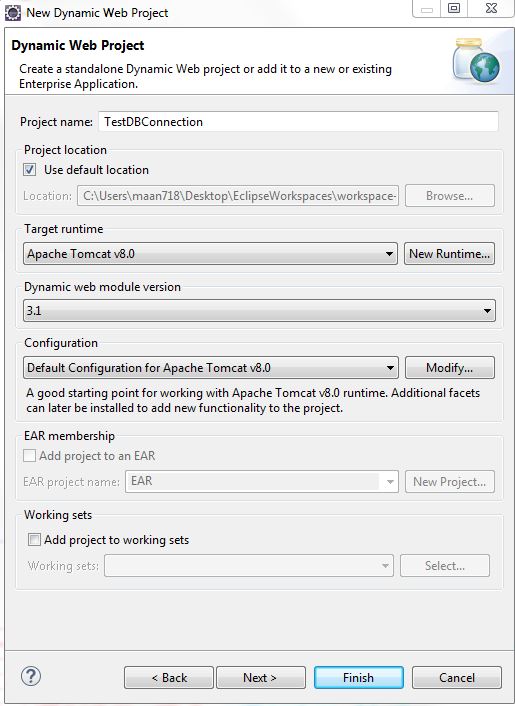This screenshot has width=515, height=706.
Task: Open the Configuration combo box
Action: point(211,368)
